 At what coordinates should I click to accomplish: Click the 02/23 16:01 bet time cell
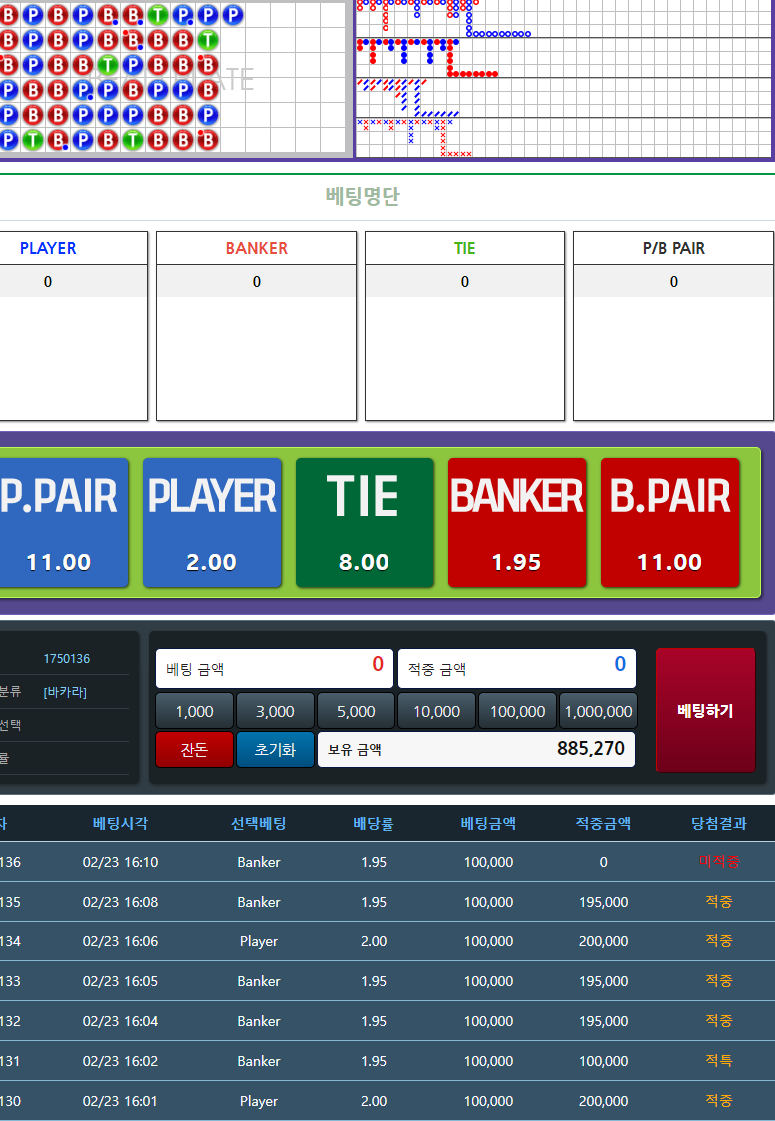pos(120,1101)
